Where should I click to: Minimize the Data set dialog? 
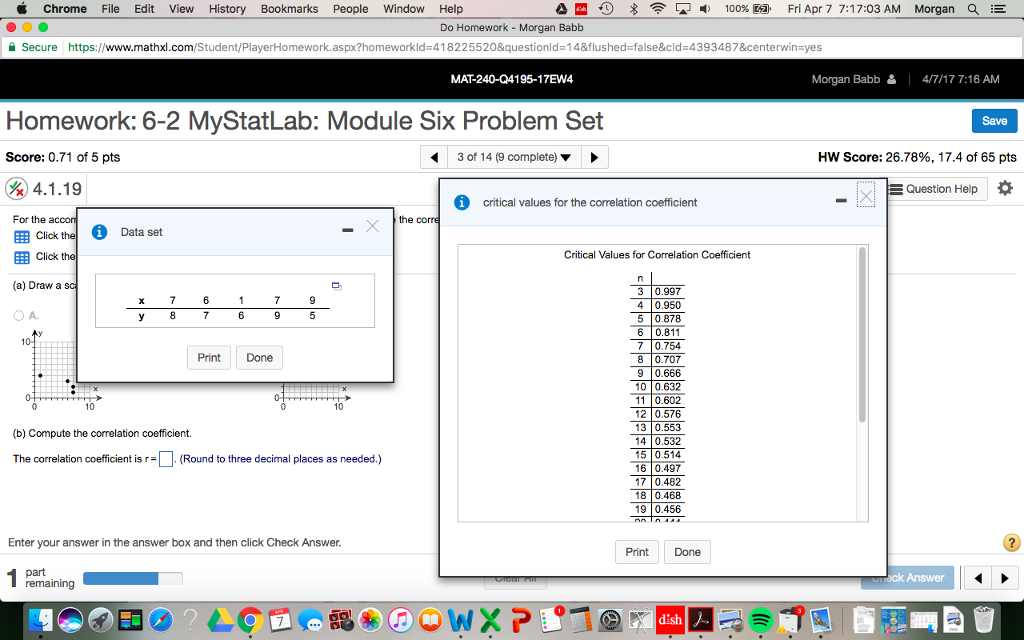pos(347,230)
